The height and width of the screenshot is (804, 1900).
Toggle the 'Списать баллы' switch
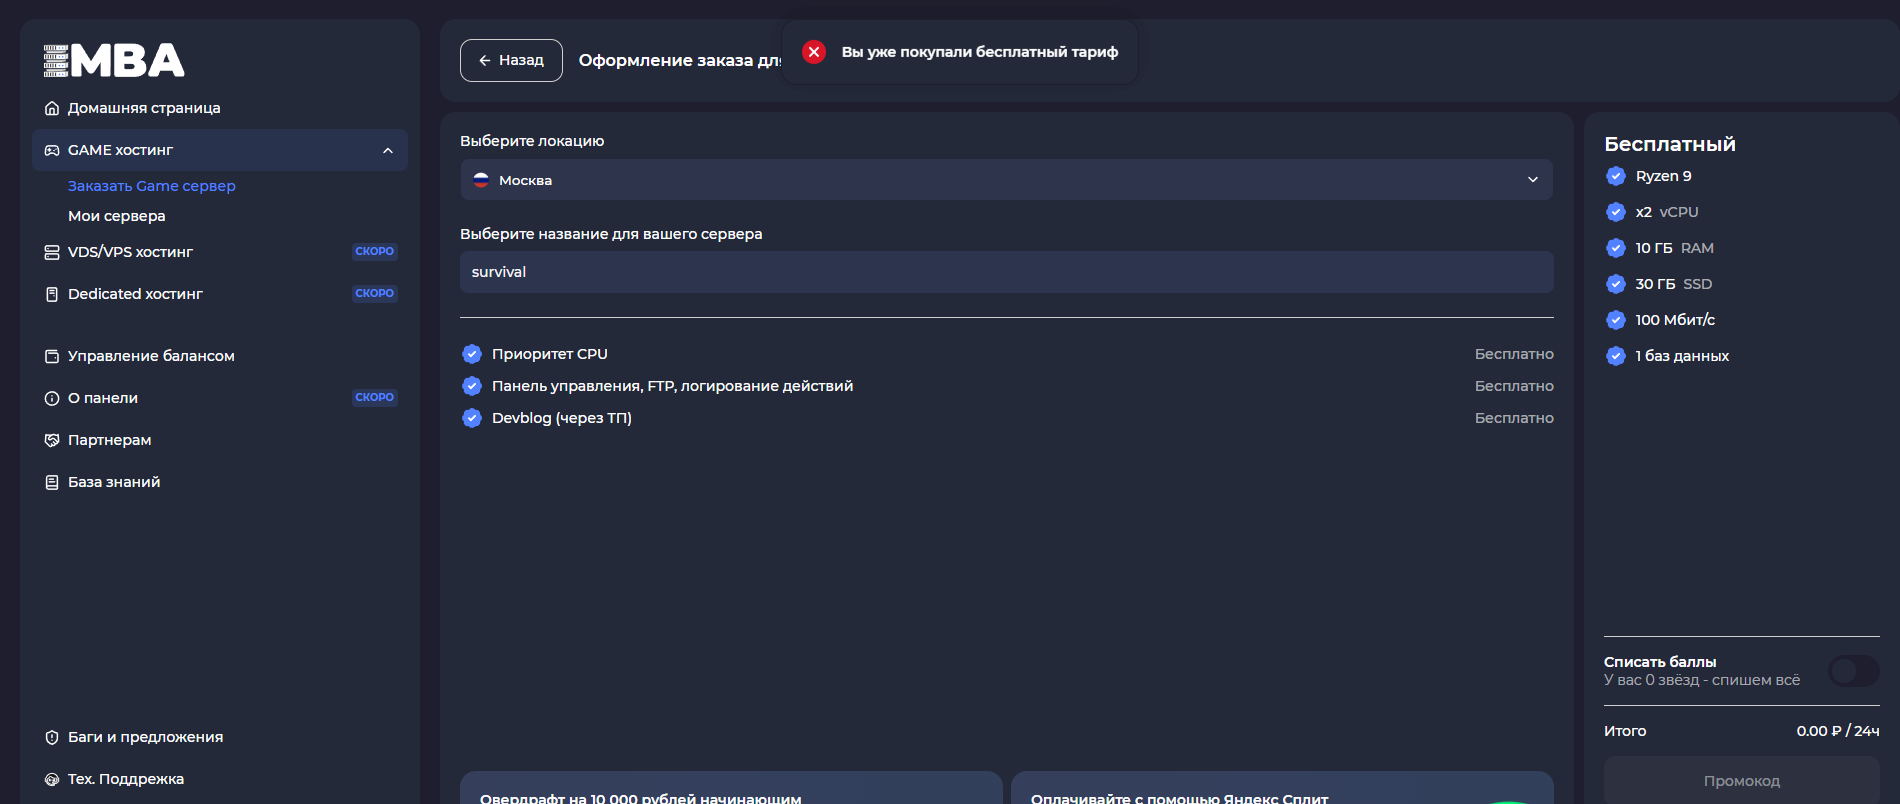tap(1853, 671)
